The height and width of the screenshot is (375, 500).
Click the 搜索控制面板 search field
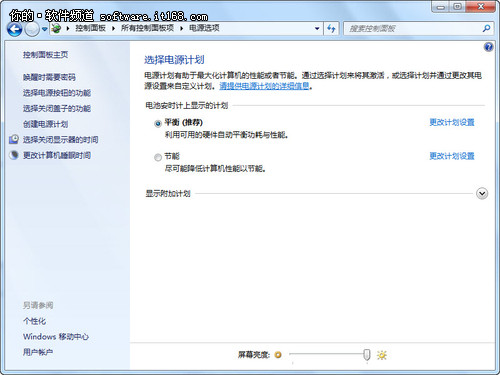413,29
